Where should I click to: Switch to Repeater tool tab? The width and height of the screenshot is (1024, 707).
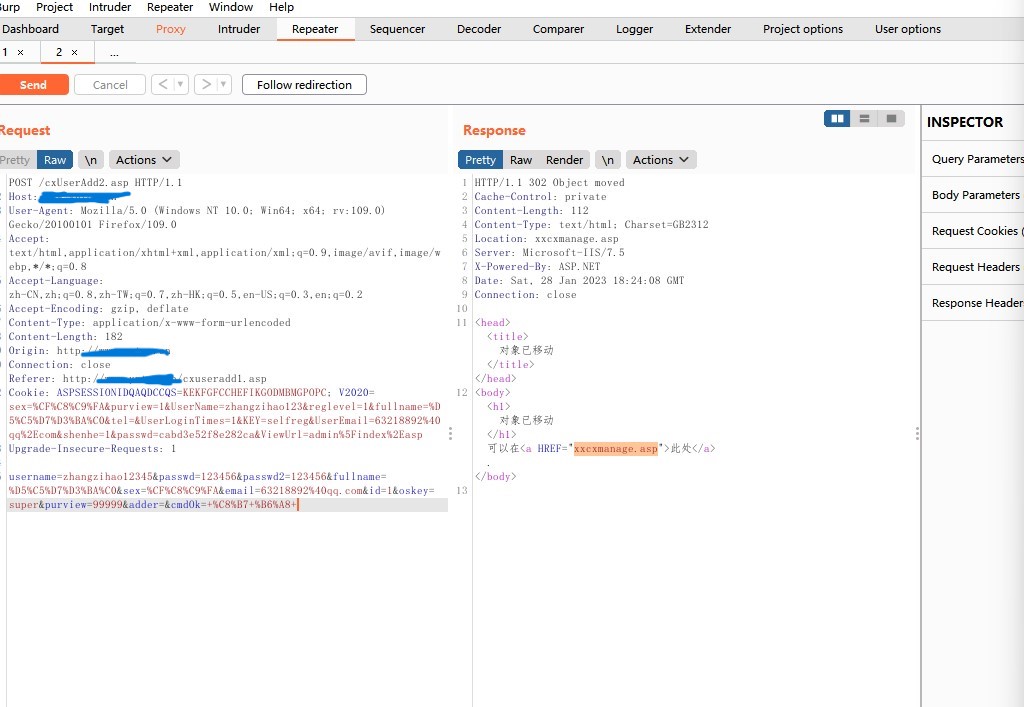(315, 29)
